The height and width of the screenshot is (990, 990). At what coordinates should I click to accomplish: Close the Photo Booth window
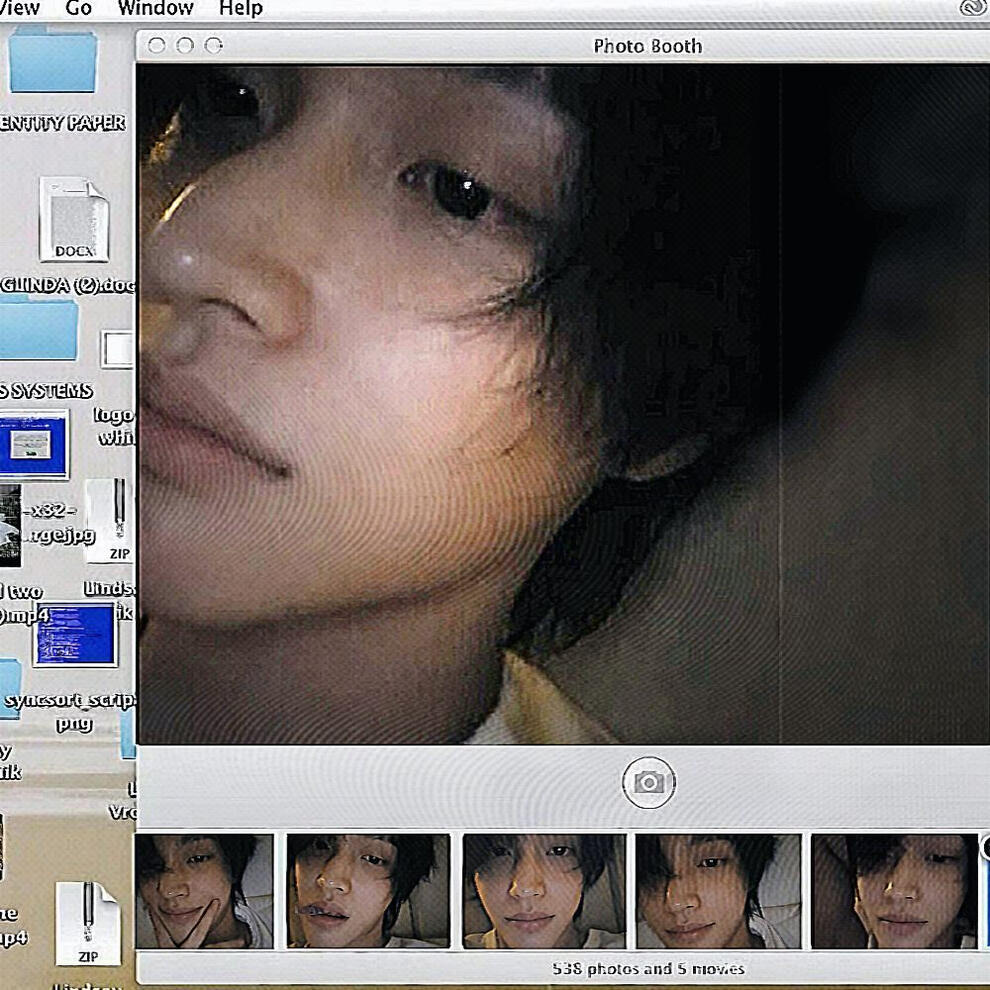(156, 46)
